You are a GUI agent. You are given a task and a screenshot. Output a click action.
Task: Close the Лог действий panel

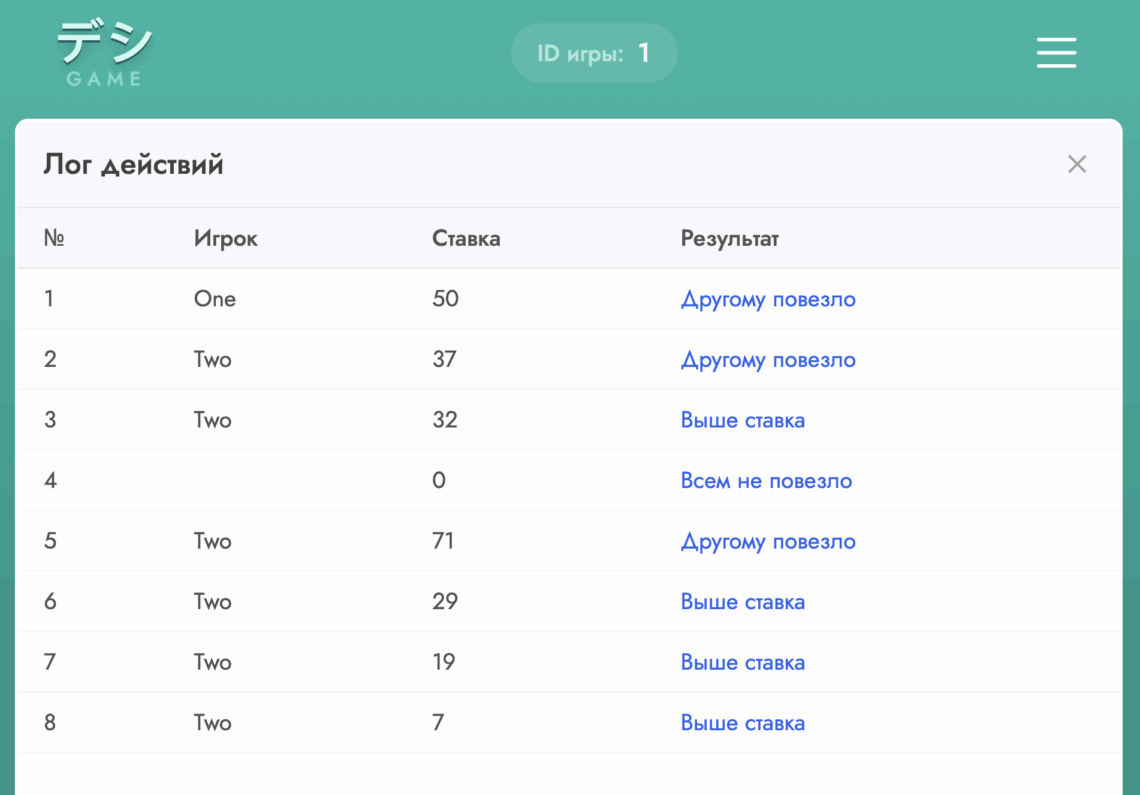point(1076,165)
